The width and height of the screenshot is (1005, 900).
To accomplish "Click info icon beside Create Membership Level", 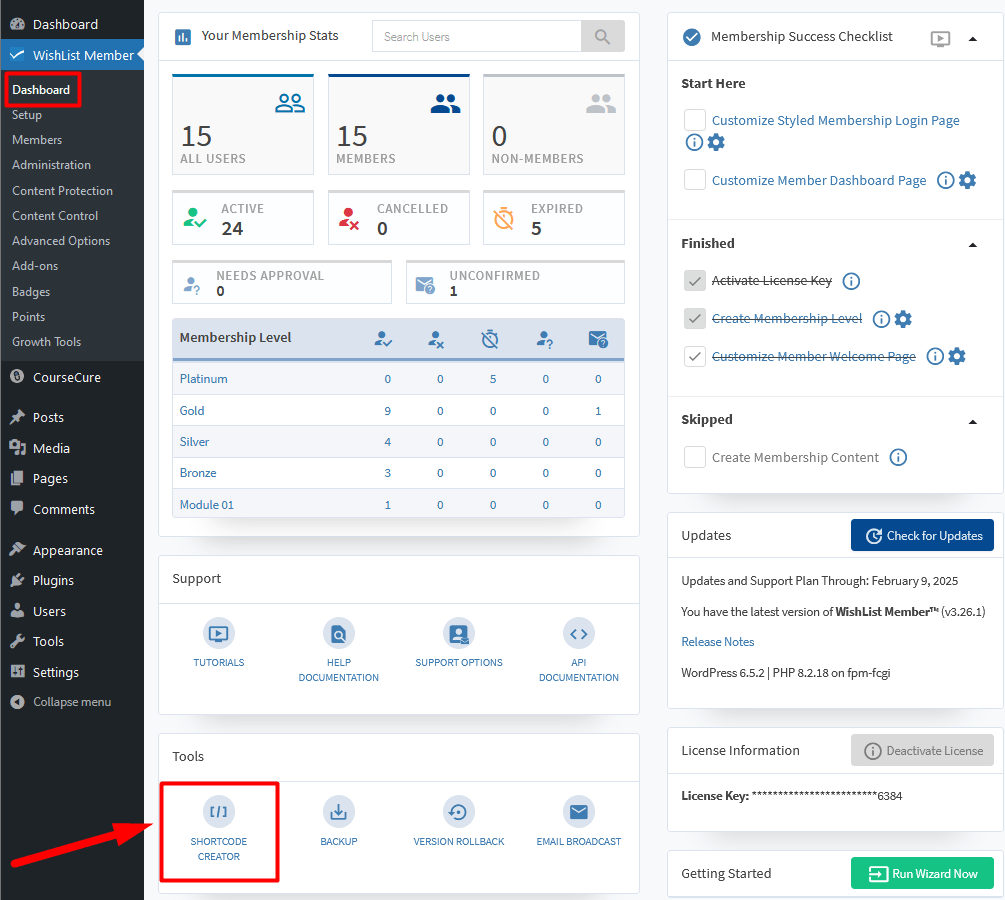I will click(881, 319).
